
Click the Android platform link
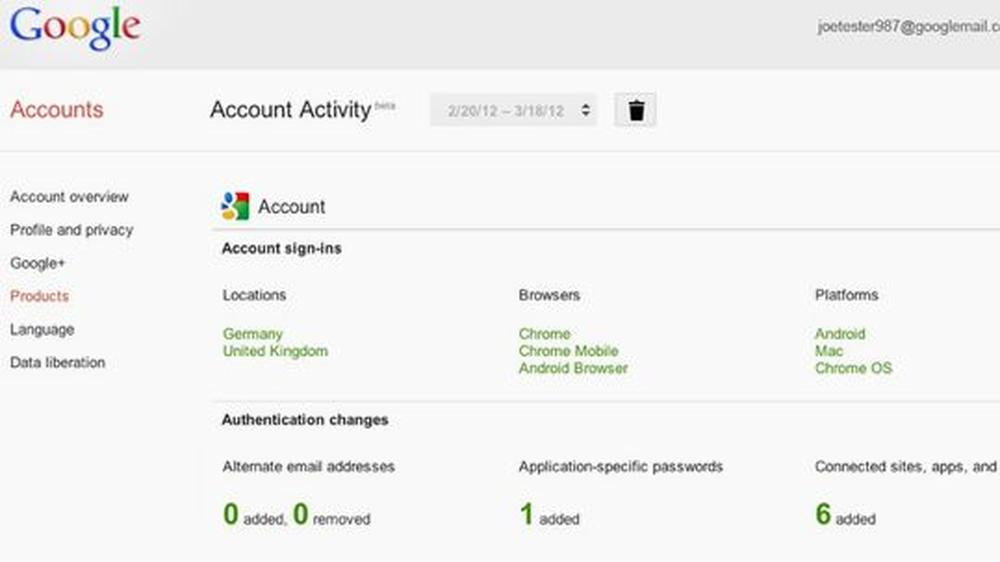[x=840, y=334]
